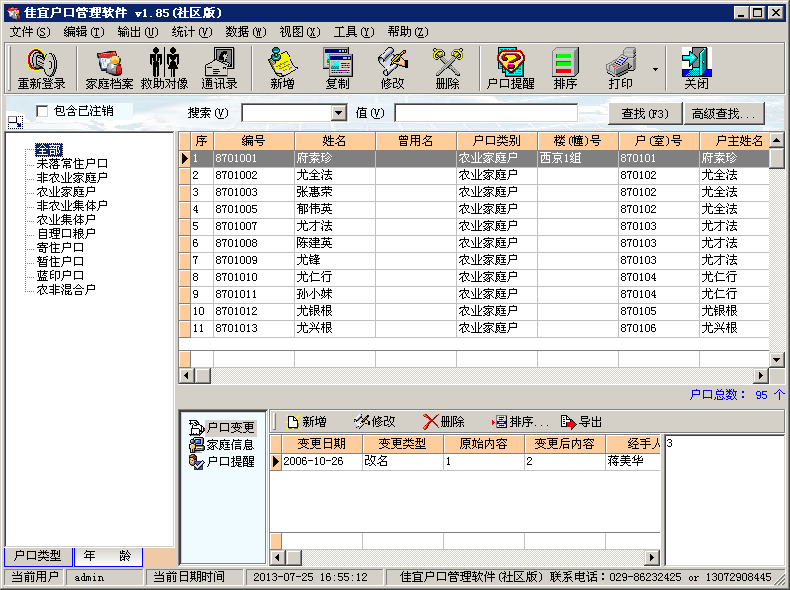Click the 排序 sort toolbar icon
The height and width of the screenshot is (590, 790).
pyautogui.click(x=565, y=69)
